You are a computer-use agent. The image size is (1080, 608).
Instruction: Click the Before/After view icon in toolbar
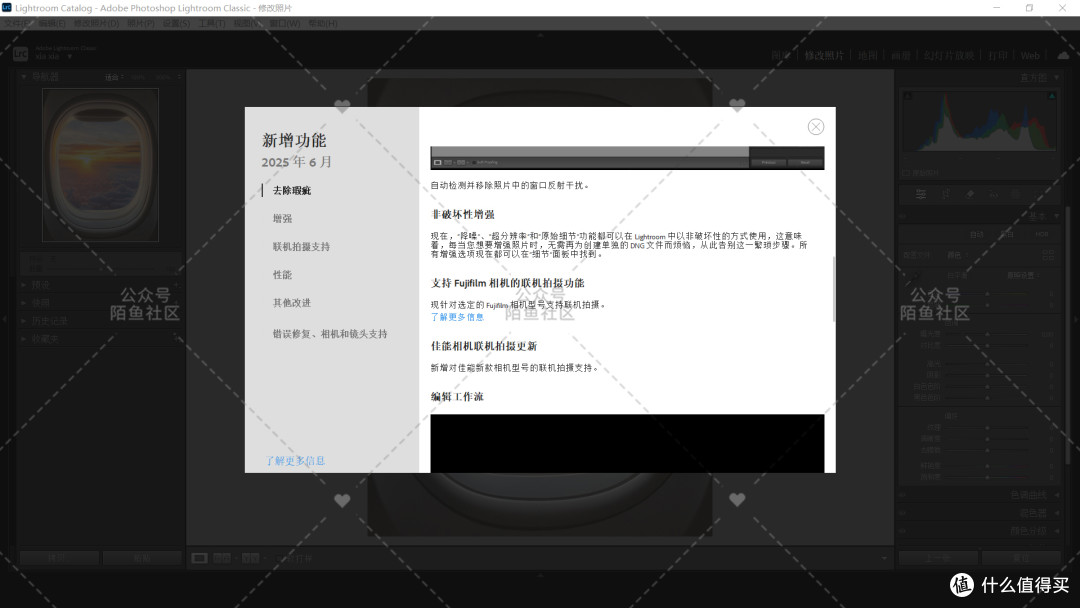tap(250, 558)
